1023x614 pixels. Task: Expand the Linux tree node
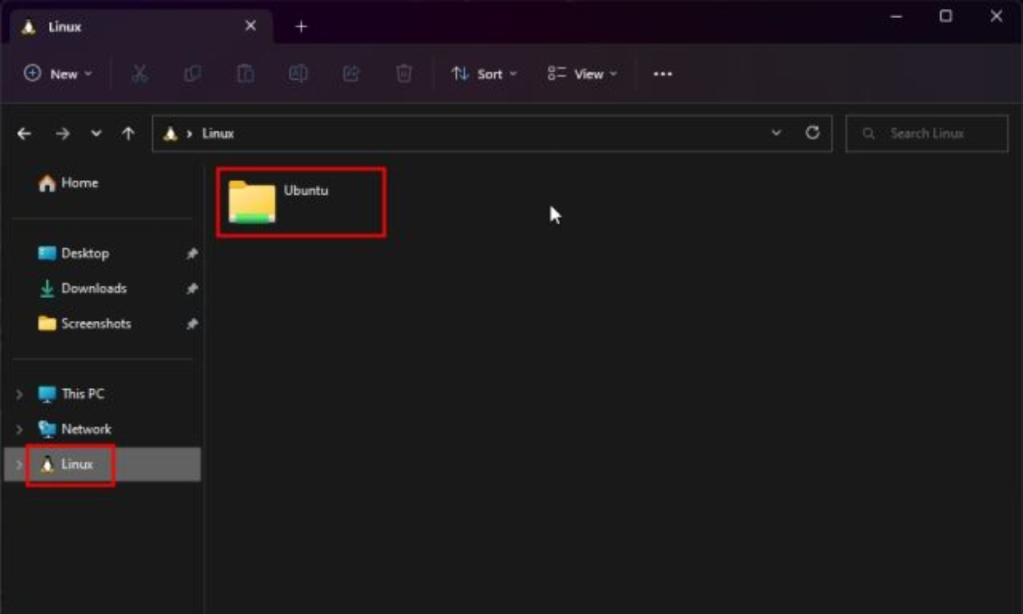click(x=19, y=465)
